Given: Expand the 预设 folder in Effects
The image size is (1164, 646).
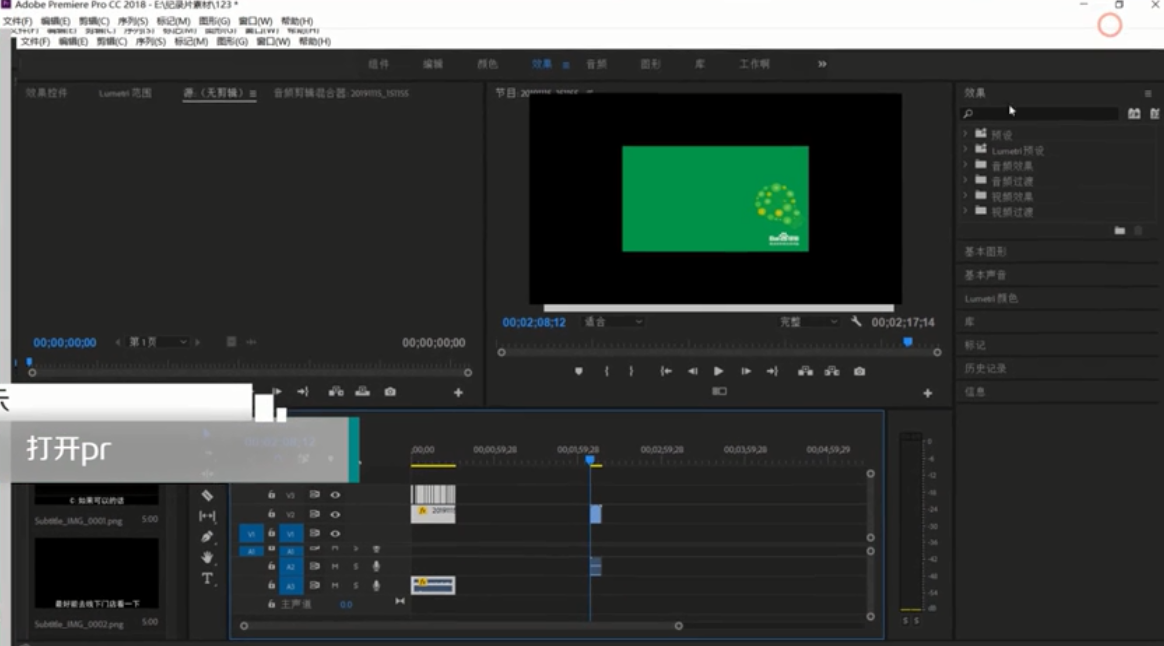Looking at the screenshot, I should (965, 134).
